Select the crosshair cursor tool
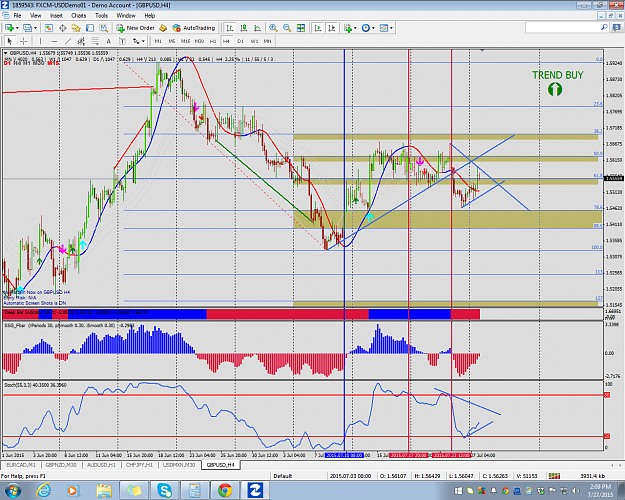Screen dimensions: 625x500 [x=24, y=41]
